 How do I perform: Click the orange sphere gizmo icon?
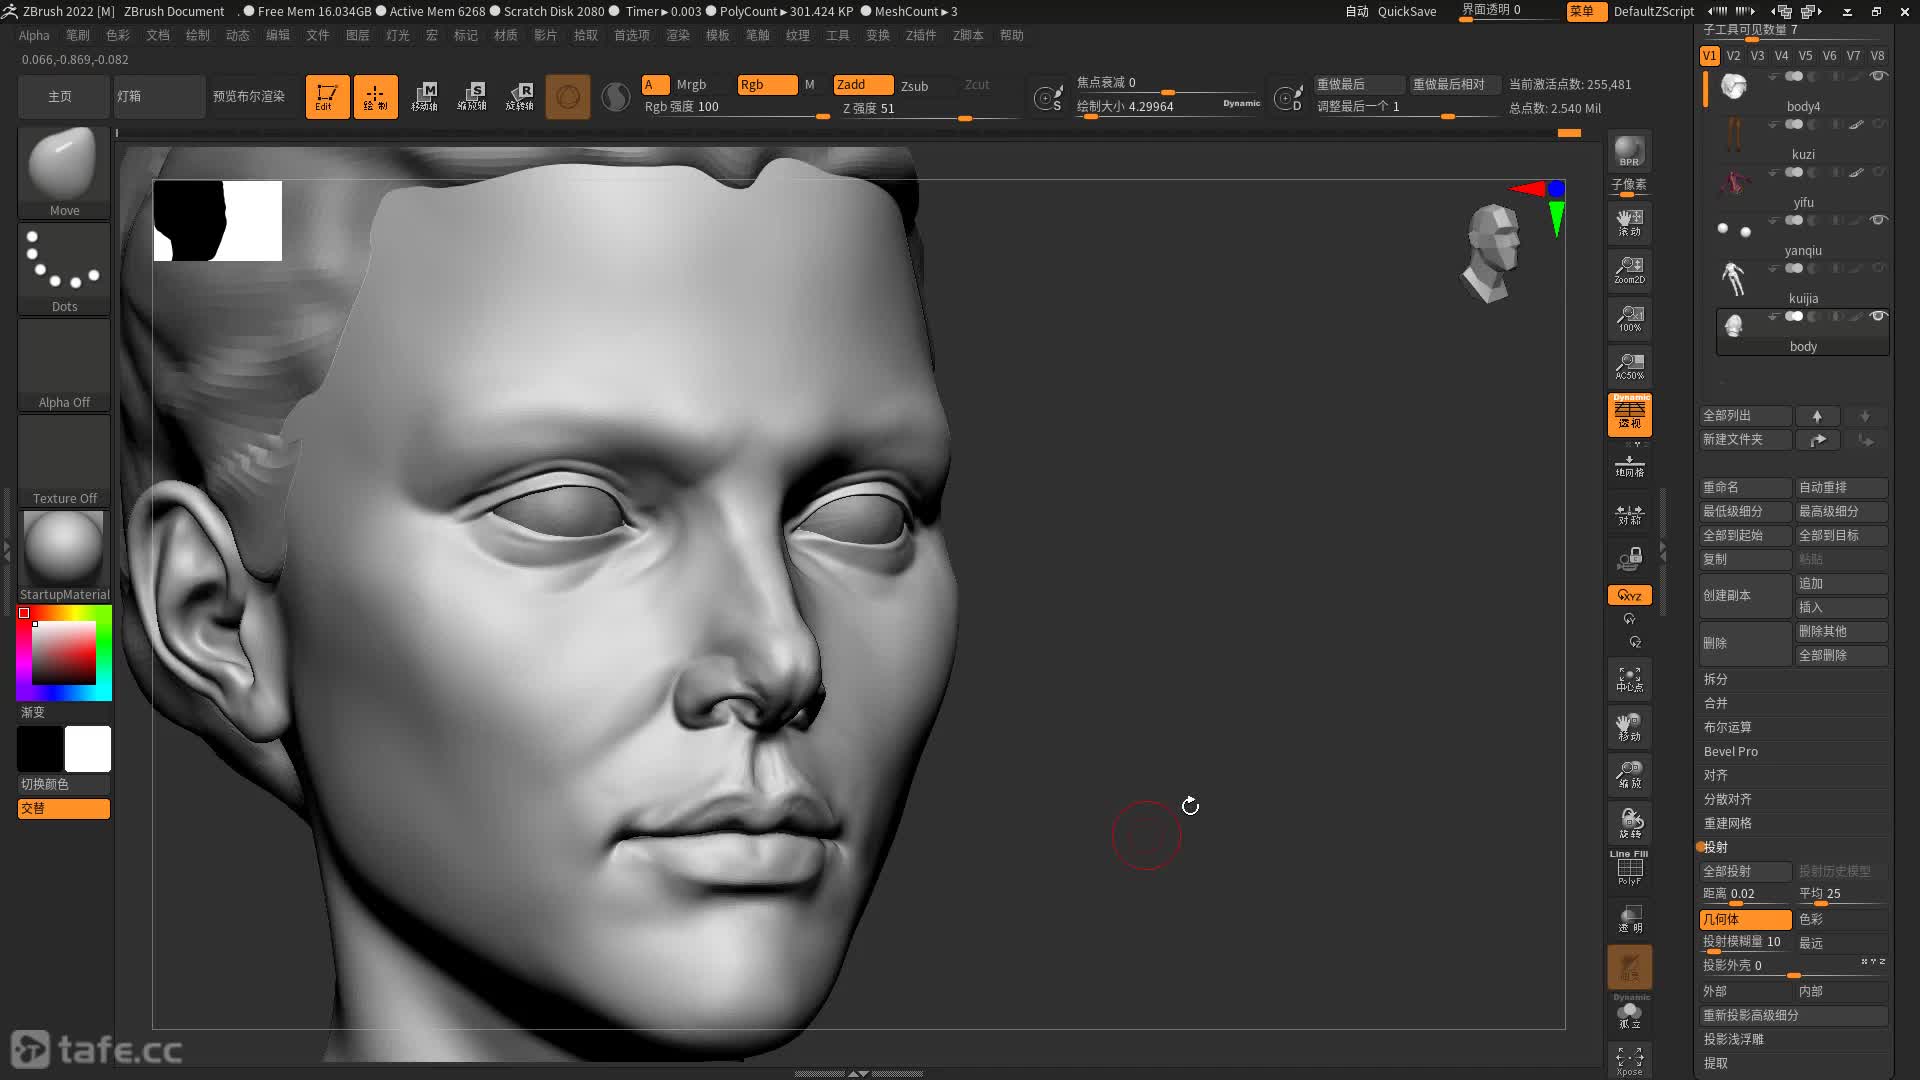click(568, 97)
